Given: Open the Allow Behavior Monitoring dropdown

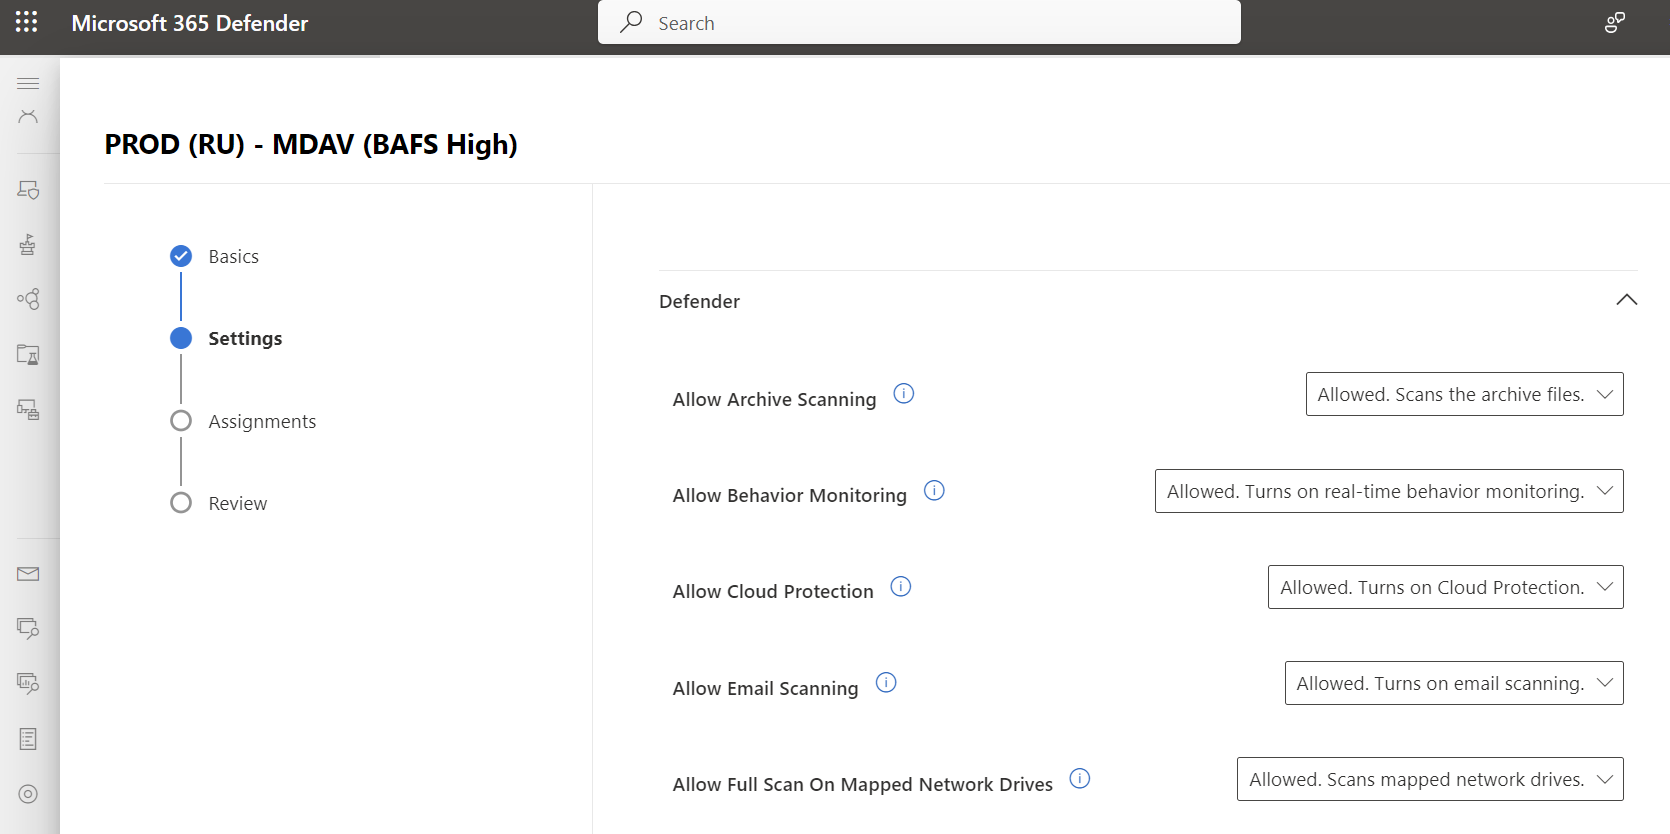Looking at the screenshot, I should pyautogui.click(x=1389, y=491).
